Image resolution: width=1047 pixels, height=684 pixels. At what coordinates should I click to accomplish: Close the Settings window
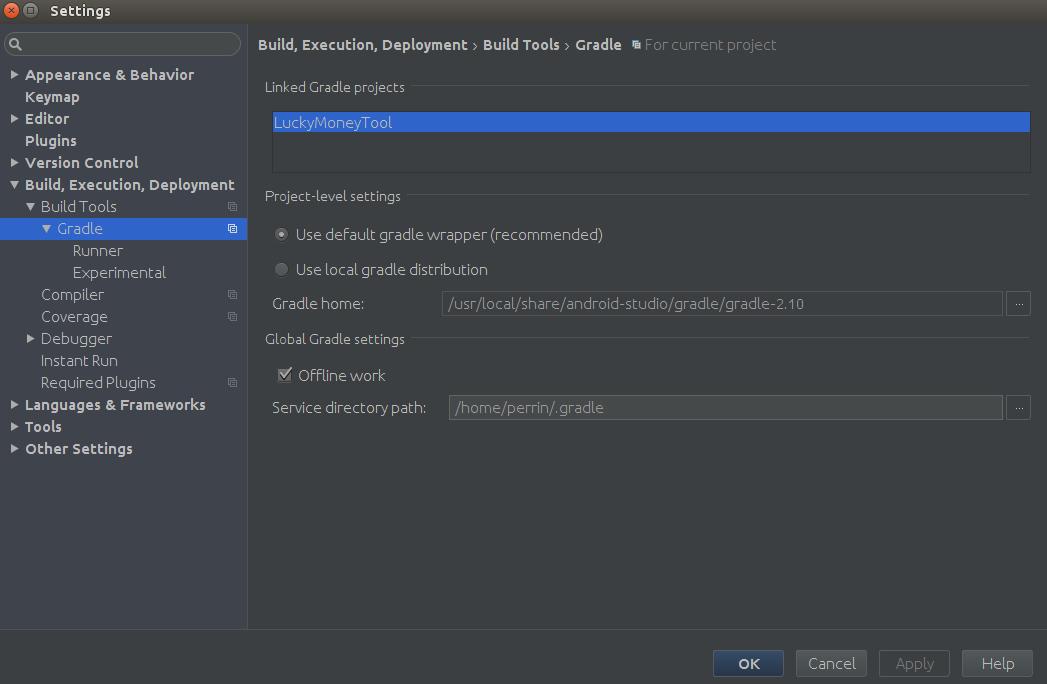click(11, 10)
